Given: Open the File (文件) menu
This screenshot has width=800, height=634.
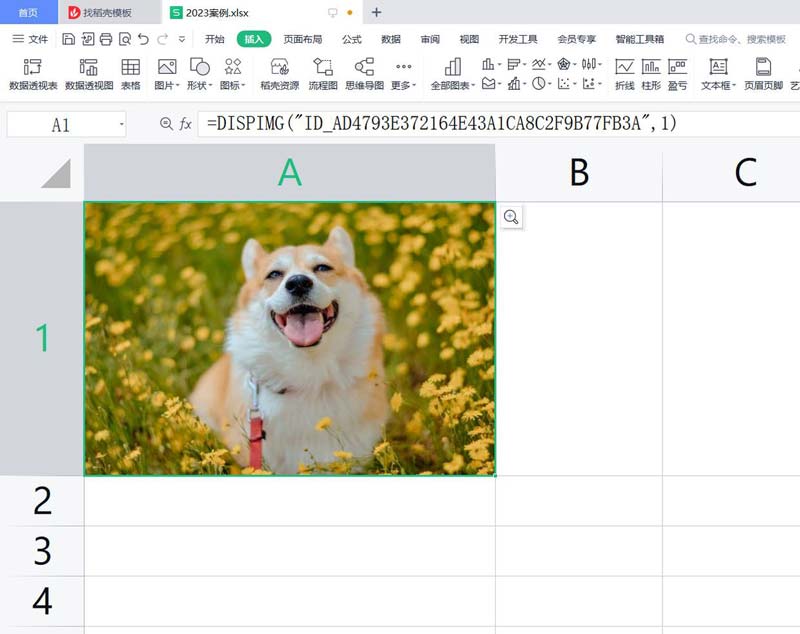Looking at the screenshot, I should (x=30, y=39).
